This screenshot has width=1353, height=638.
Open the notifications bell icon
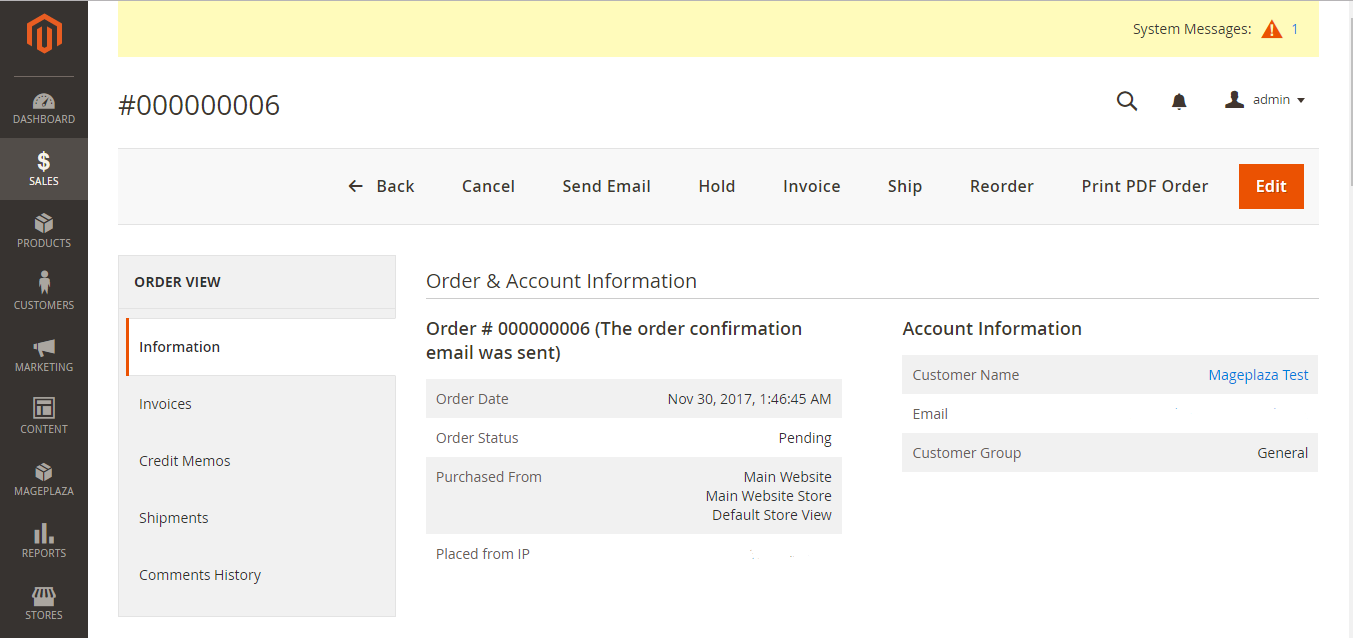point(1179,101)
